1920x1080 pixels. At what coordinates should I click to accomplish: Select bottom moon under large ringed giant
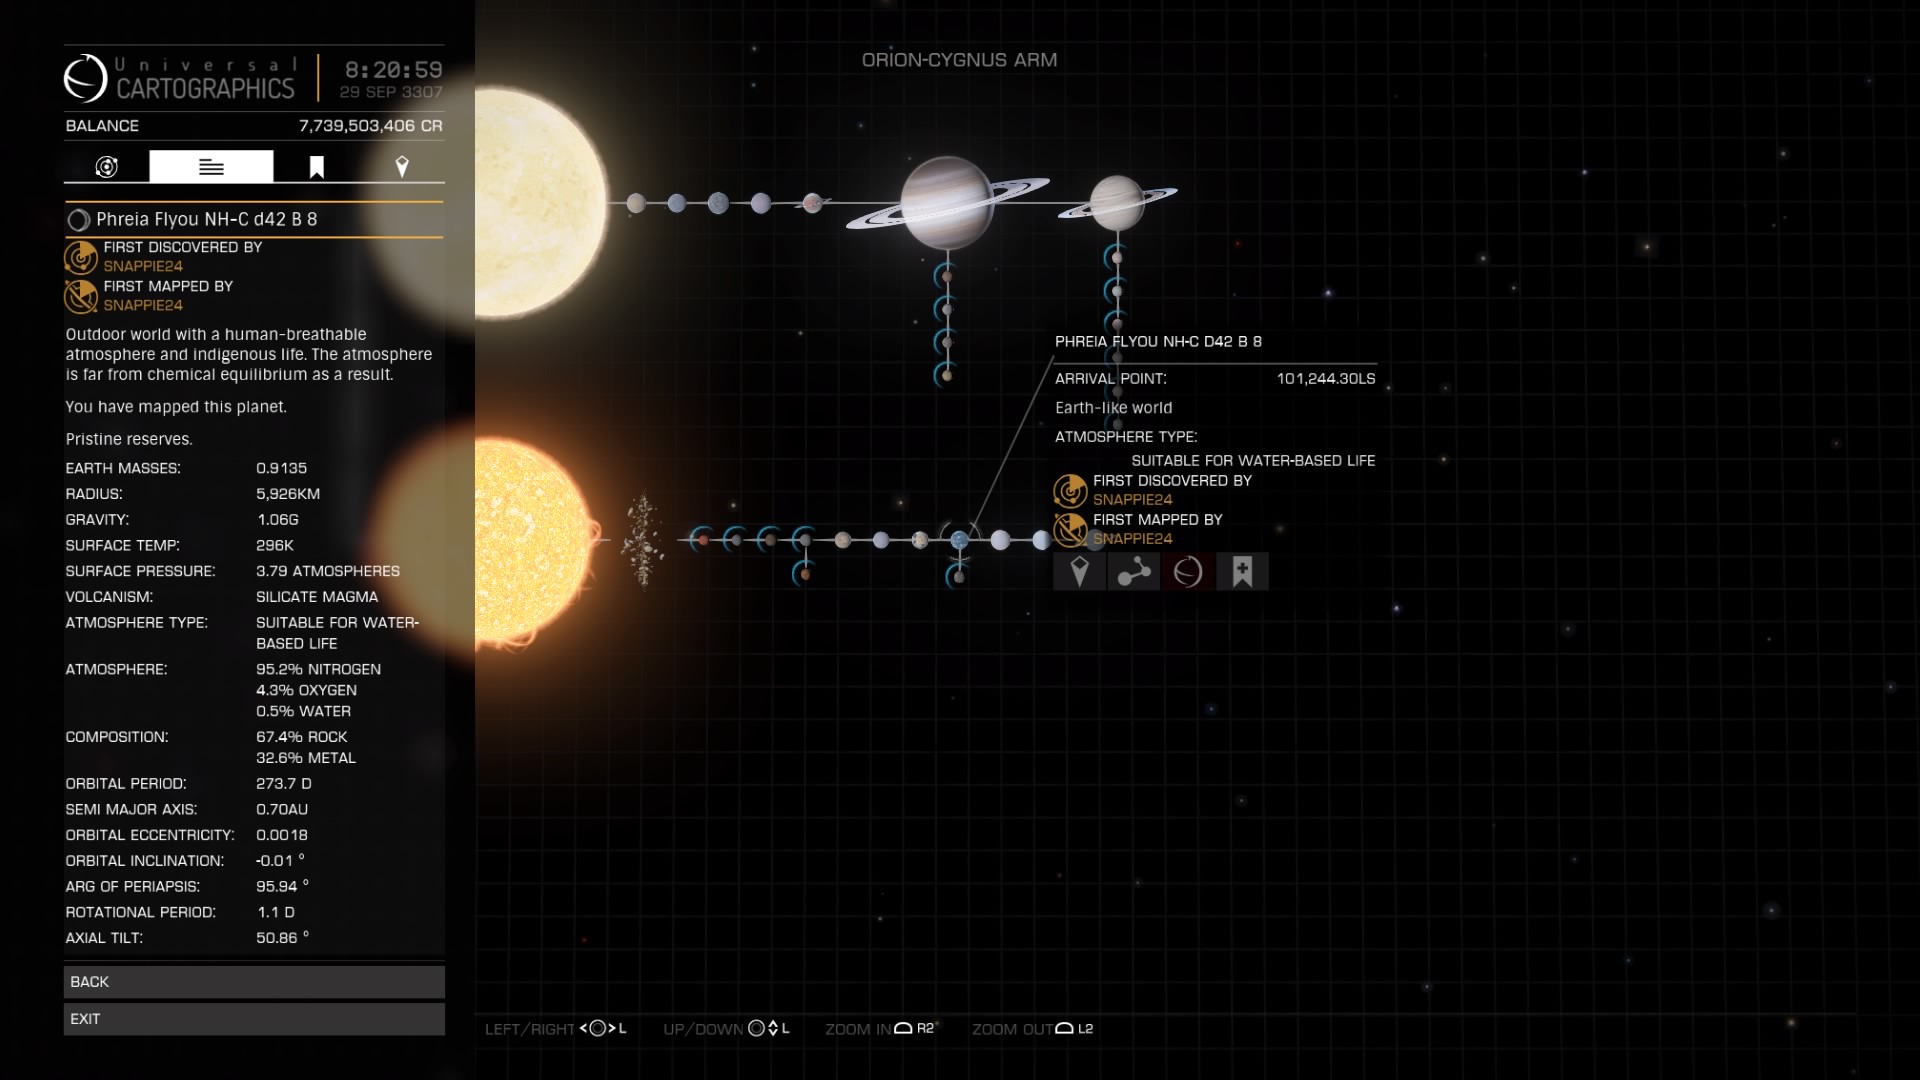[946, 376]
